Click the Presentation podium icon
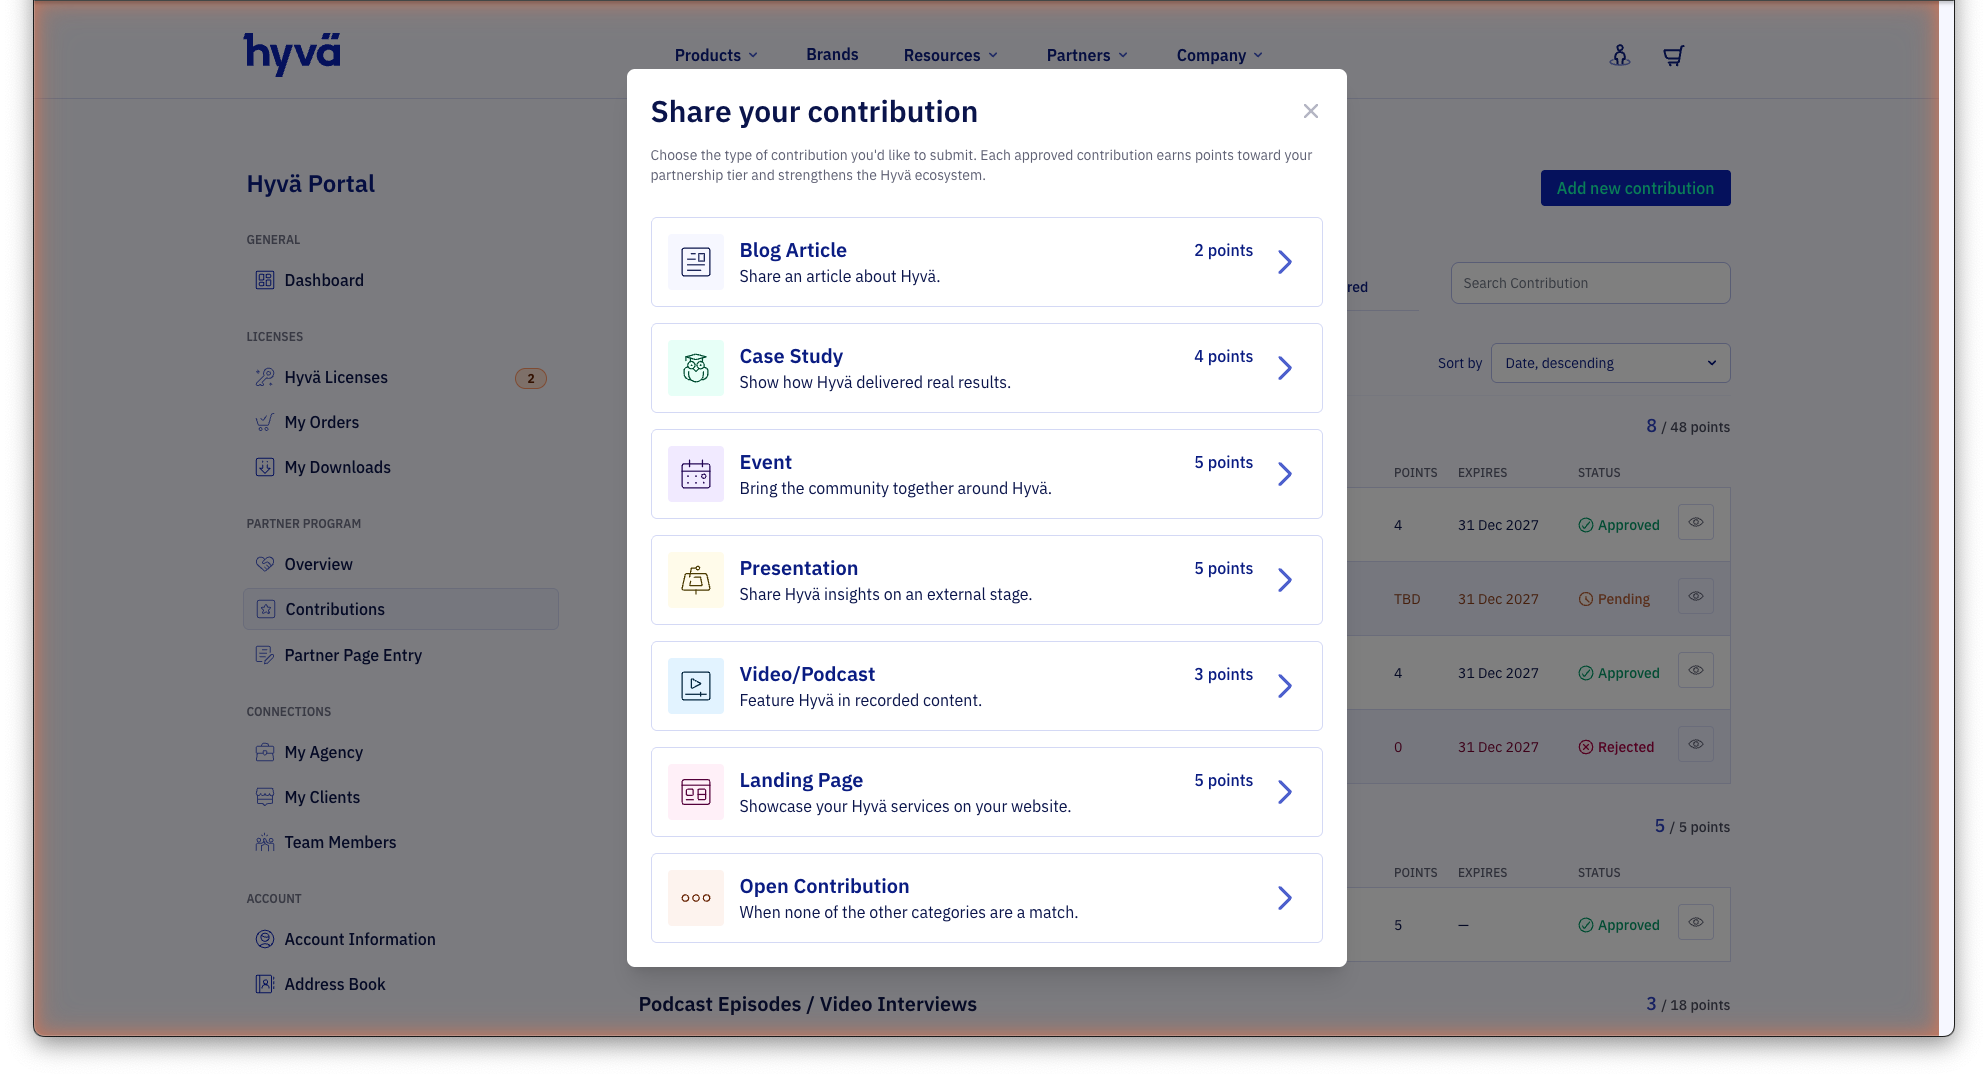The image size is (1988, 1078). pyautogui.click(x=695, y=580)
